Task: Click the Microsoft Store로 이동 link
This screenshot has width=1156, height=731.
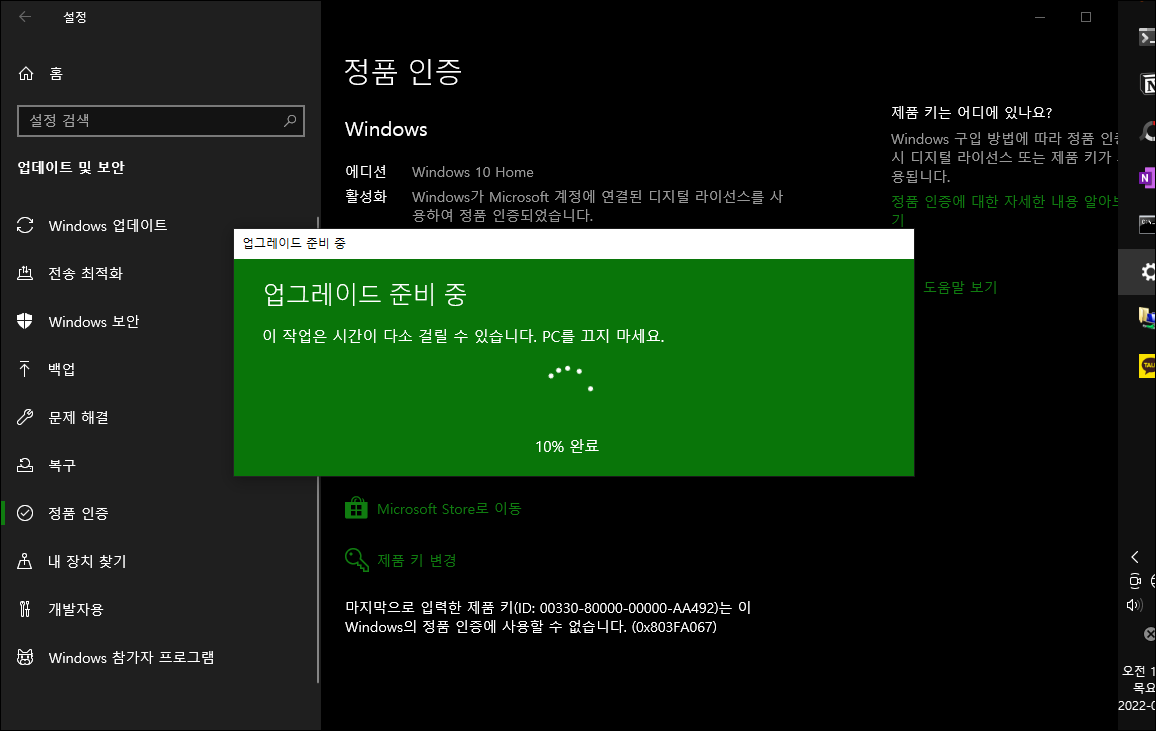Action: pos(450,508)
